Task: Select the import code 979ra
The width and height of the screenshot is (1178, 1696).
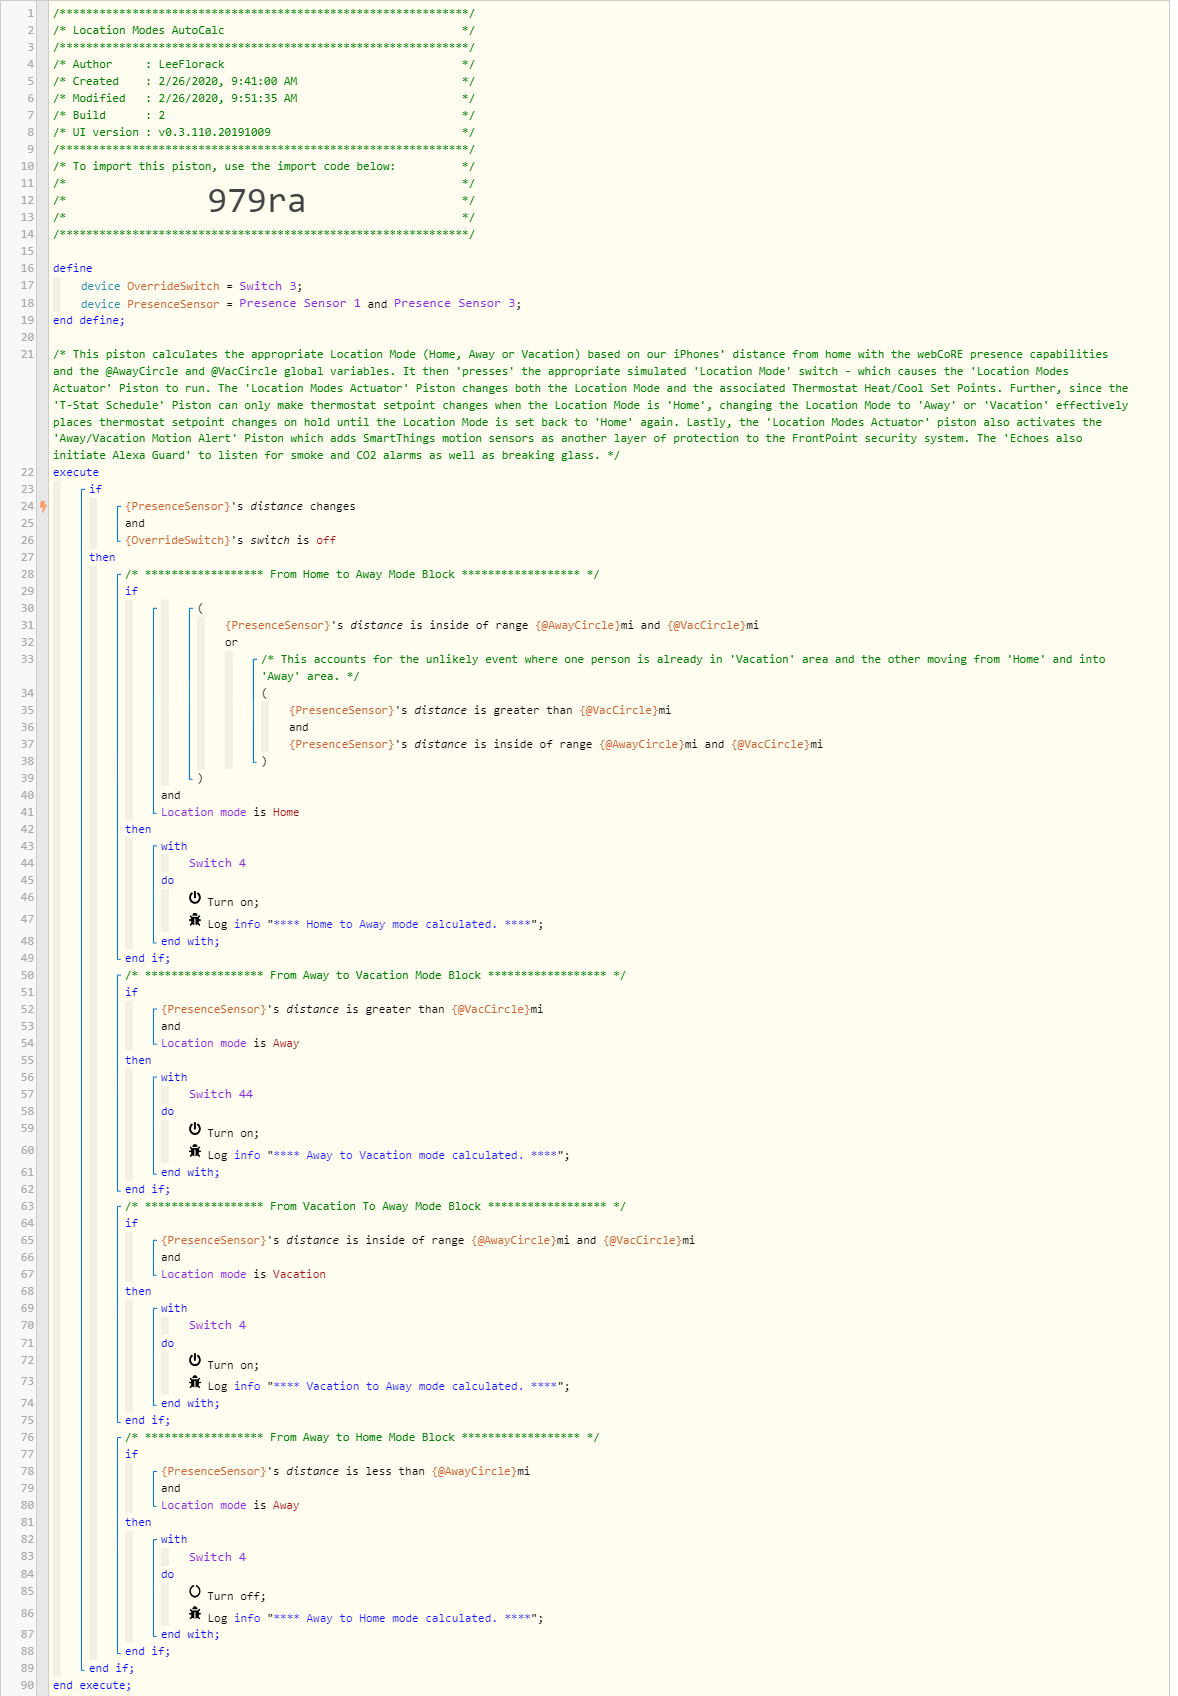Action: [x=256, y=201]
